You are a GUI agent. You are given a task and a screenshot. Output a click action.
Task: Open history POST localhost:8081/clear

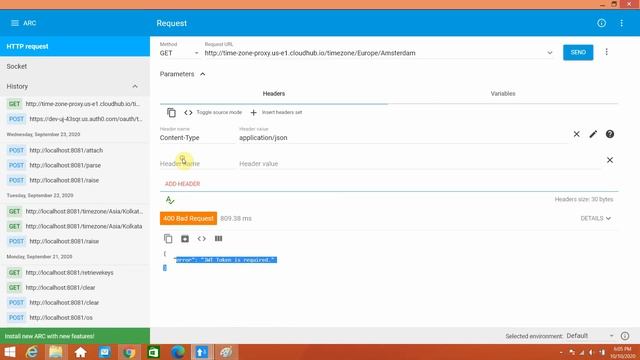tap(75, 302)
